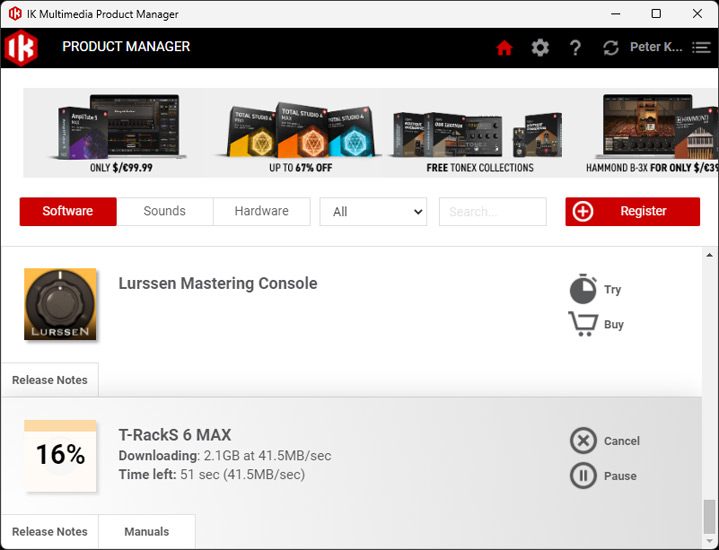The width and height of the screenshot is (719, 550).
Task: Click the Try stopwatch icon for Lurssen
Action: point(583,290)
